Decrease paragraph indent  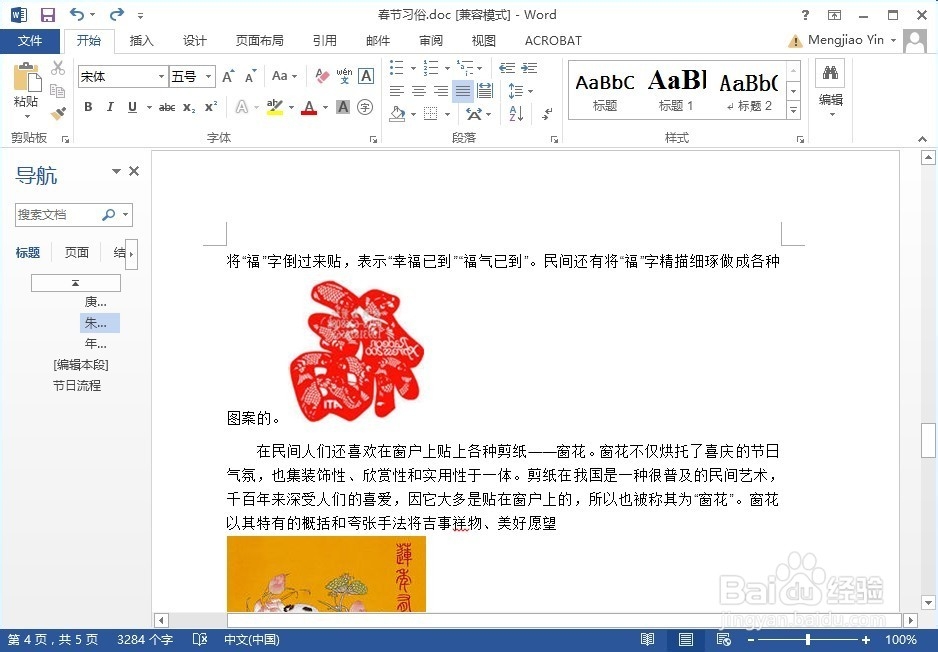tap(507, 68)
